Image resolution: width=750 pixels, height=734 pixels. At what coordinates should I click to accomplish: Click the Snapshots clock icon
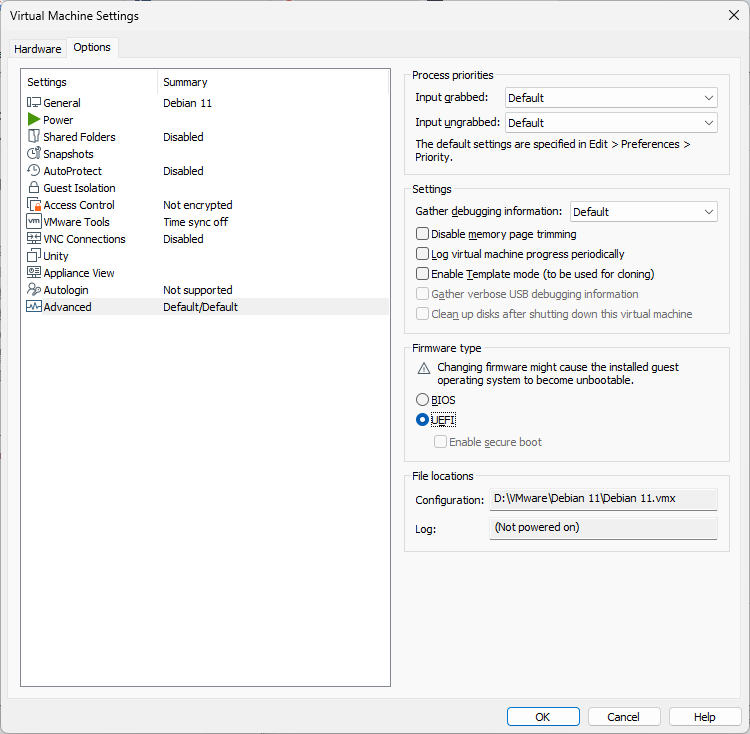click(x=33, y=153)
